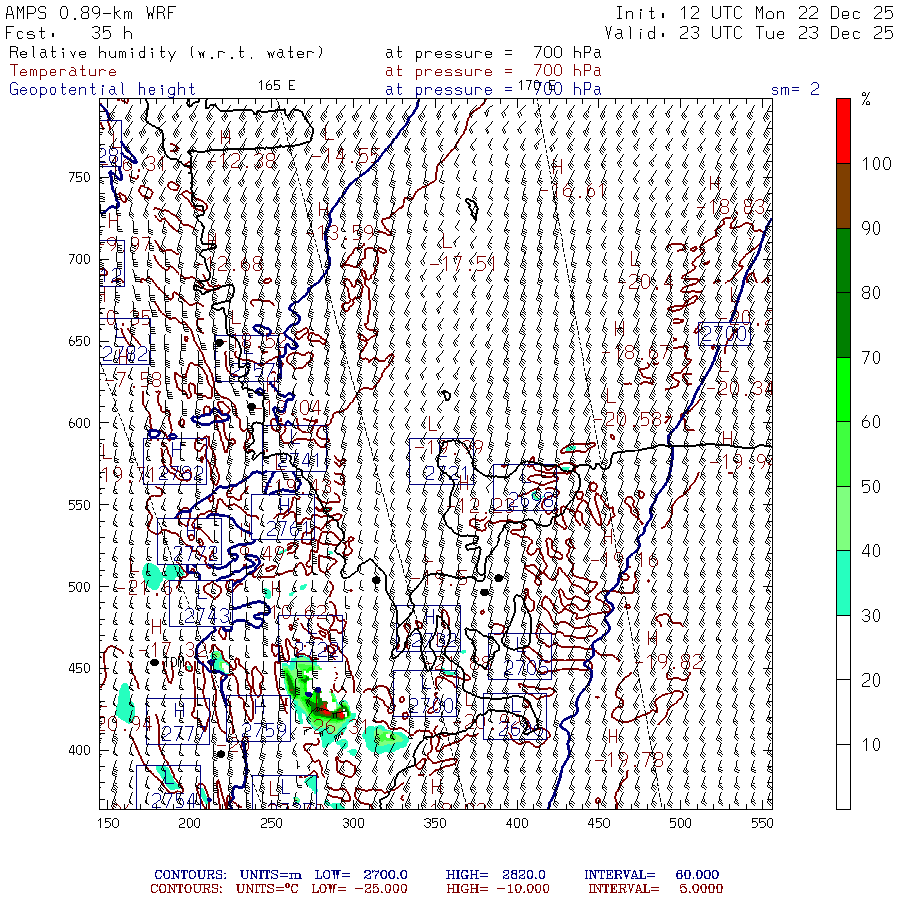Select the 'Init: 12 UTC Mon 22 Dec 25' line

(754, 13)
